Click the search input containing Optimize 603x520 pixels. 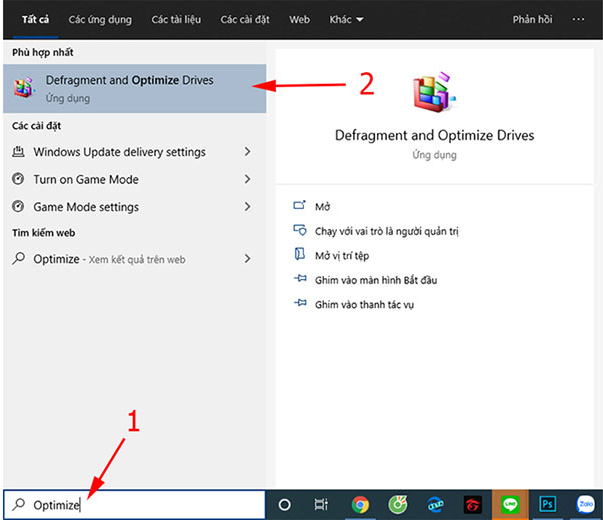click(135, 504)
